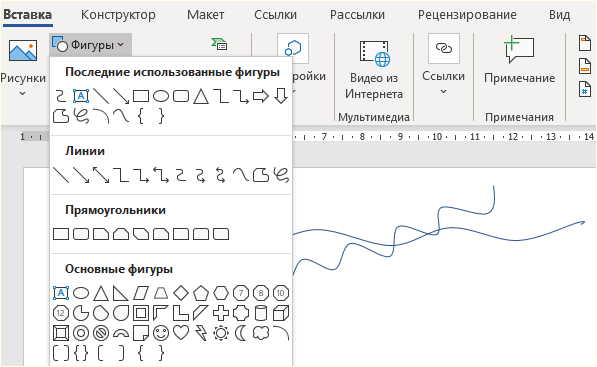Select the curve tool in Линии section
Viewport: 597px width, 367px height.
(241, 175)
